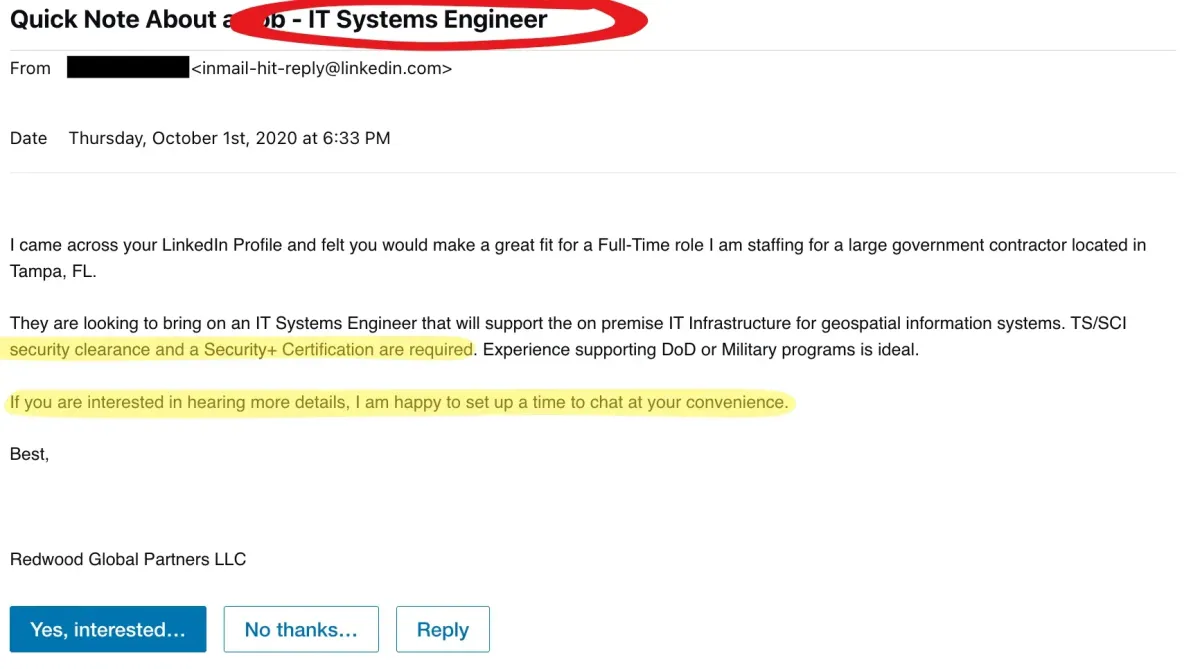Screen dimensions: 1200x669
Task: Click highlighted "Security+ Certification are required" text
Action: (338, 350)
